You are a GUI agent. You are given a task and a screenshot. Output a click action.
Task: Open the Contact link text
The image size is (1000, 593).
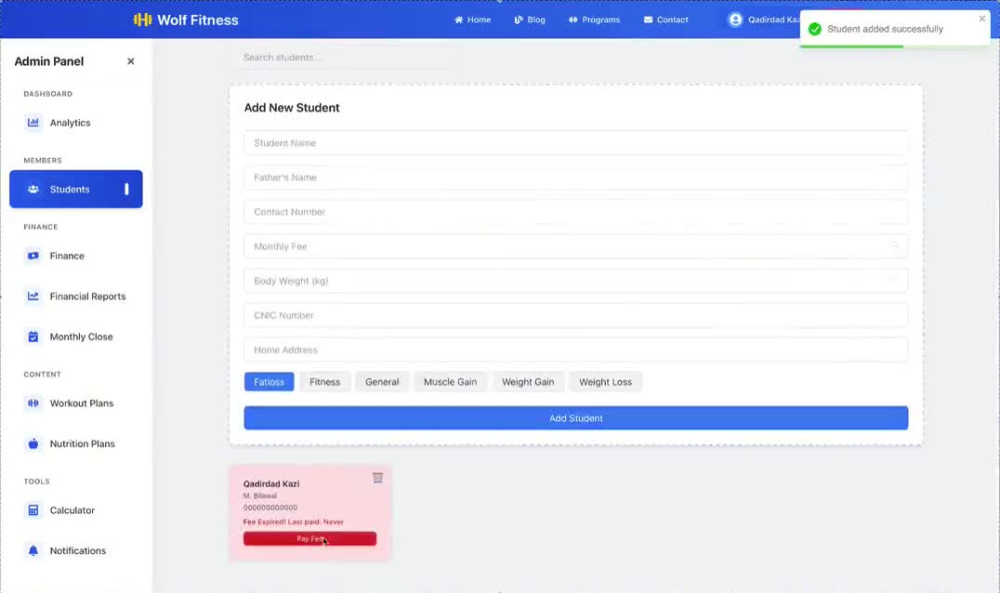(x=672, y=20)
